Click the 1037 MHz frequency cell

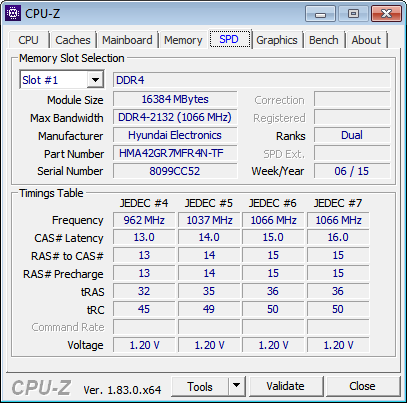pyautogui.click(x=209, y=220)
